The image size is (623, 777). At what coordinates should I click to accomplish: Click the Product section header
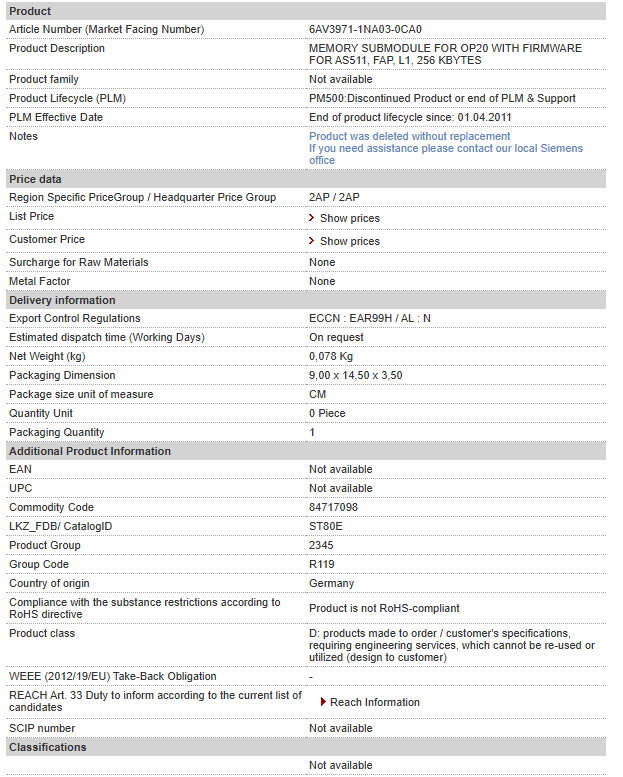click(x=306, y=11)
